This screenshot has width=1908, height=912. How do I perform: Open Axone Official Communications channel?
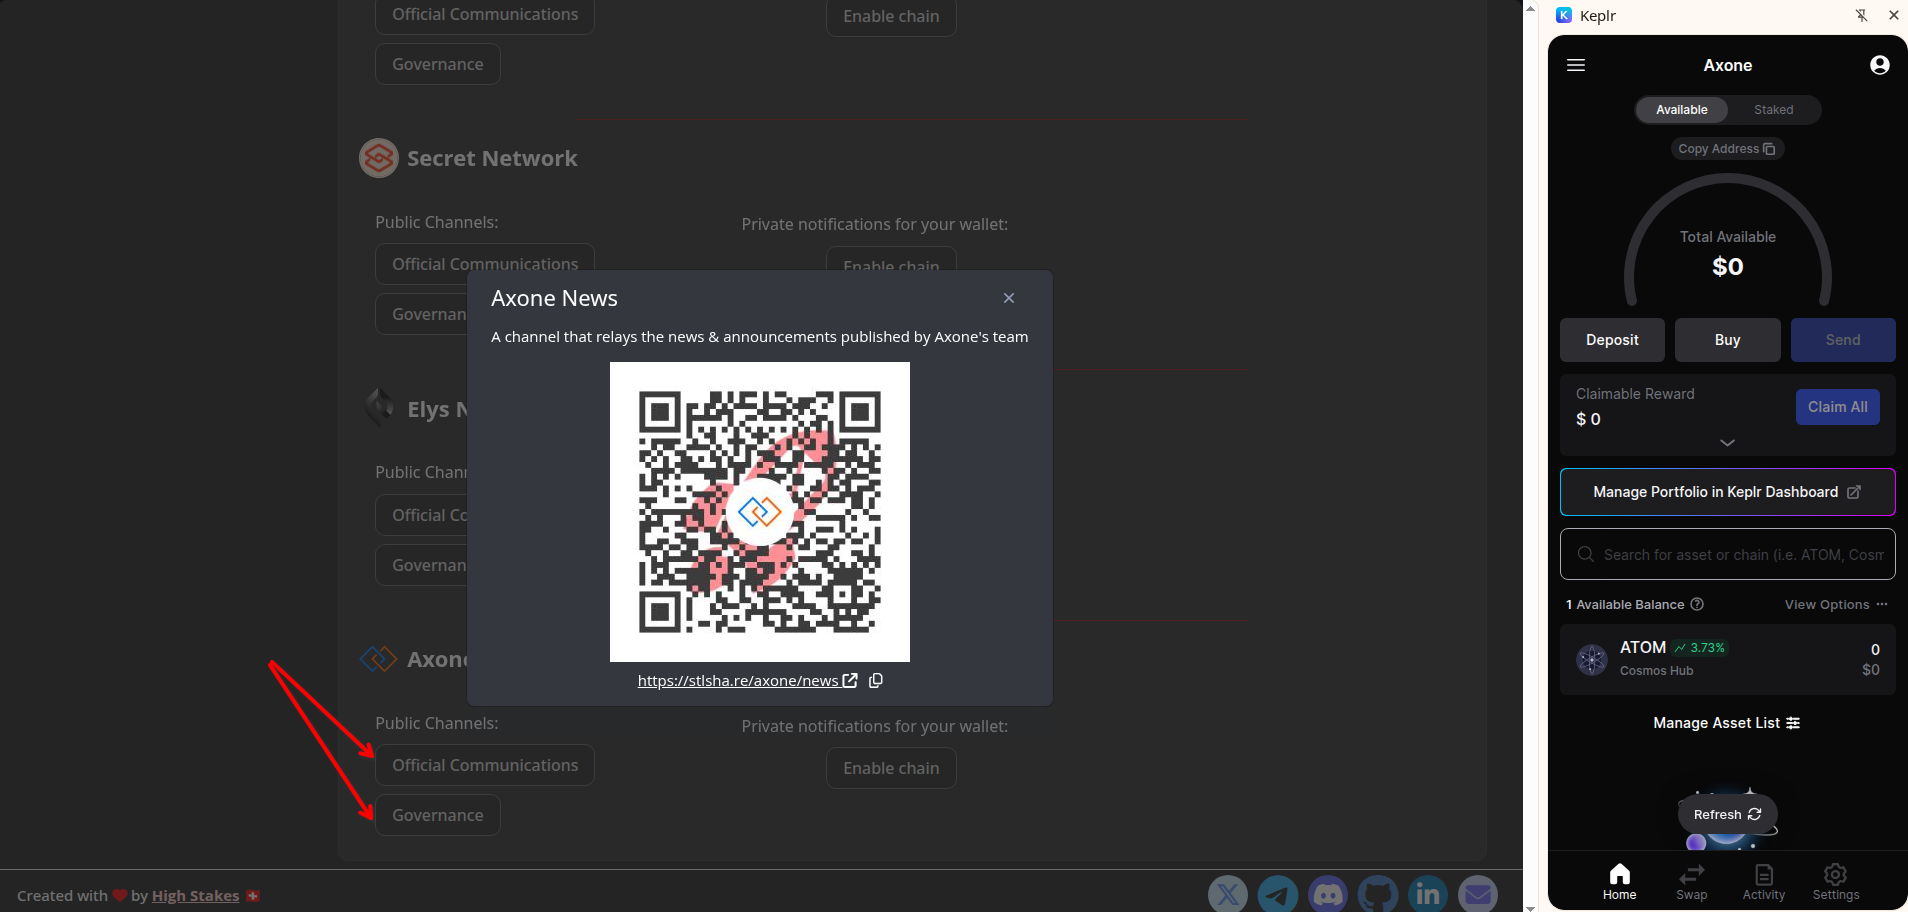[485, 765]
